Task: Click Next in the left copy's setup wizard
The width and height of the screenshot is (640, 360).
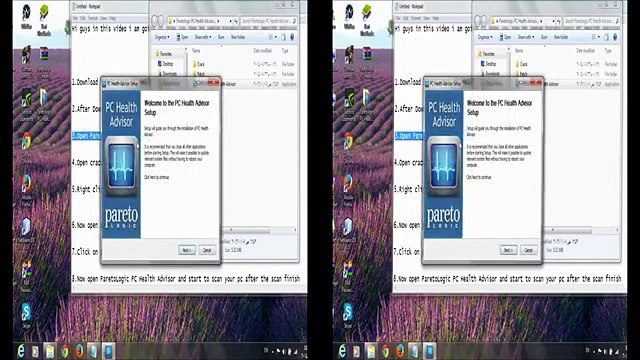Action: pos(187,250)
